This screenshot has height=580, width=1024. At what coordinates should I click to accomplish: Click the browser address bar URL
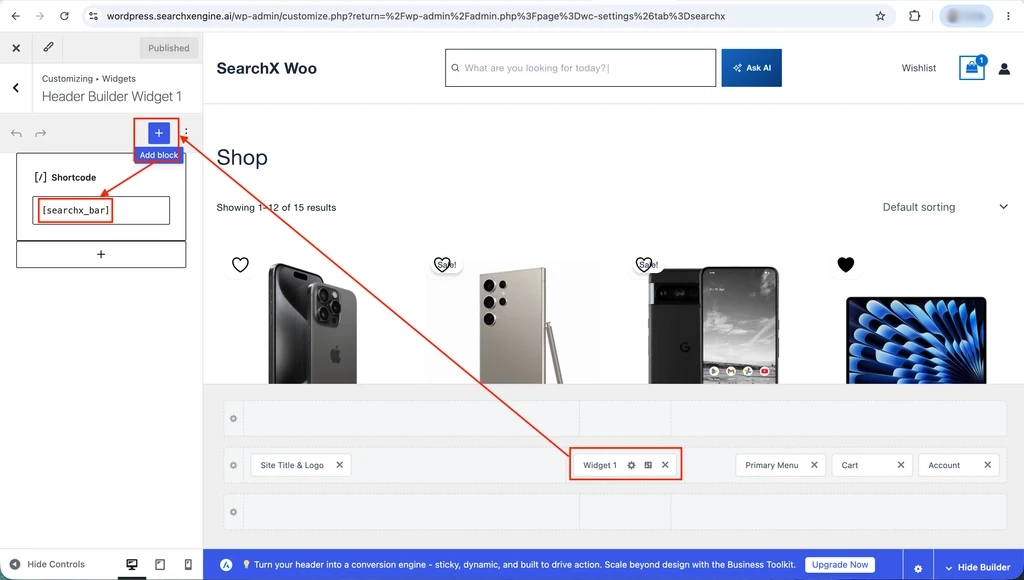coord(416,16)
